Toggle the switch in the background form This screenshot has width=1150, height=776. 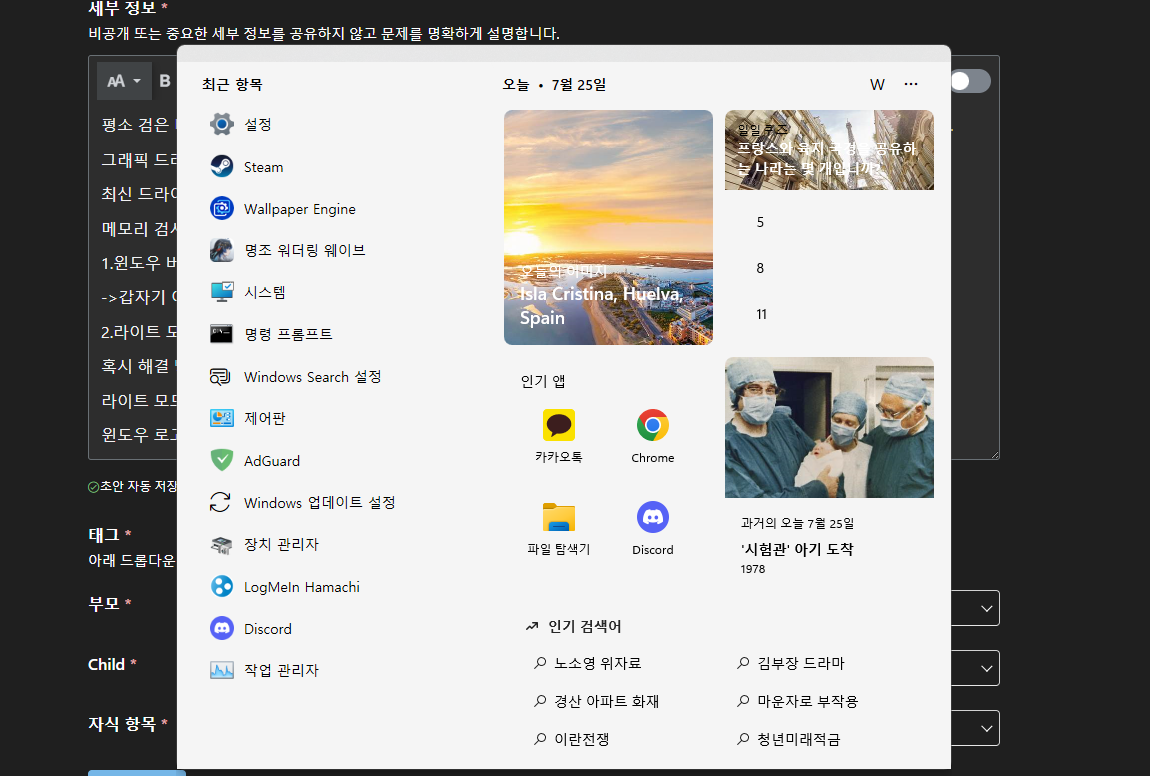coord(970,81)
